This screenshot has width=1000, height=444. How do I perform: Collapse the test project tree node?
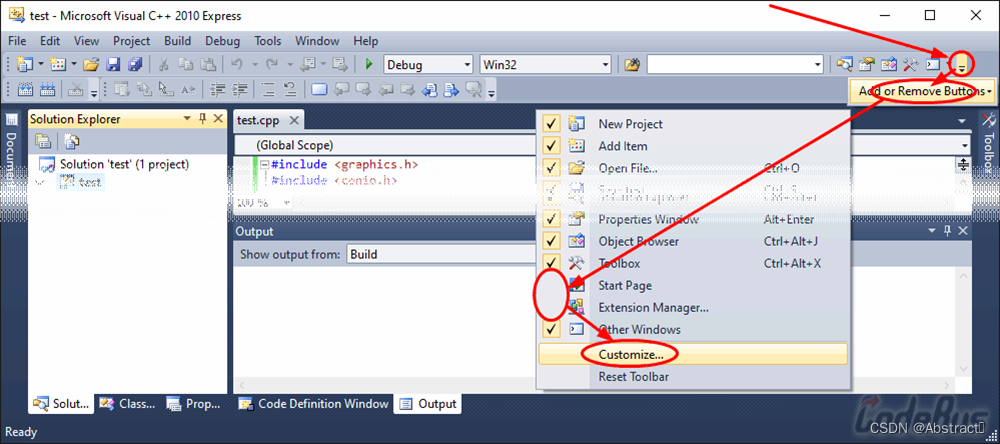(x=40, y=183)
